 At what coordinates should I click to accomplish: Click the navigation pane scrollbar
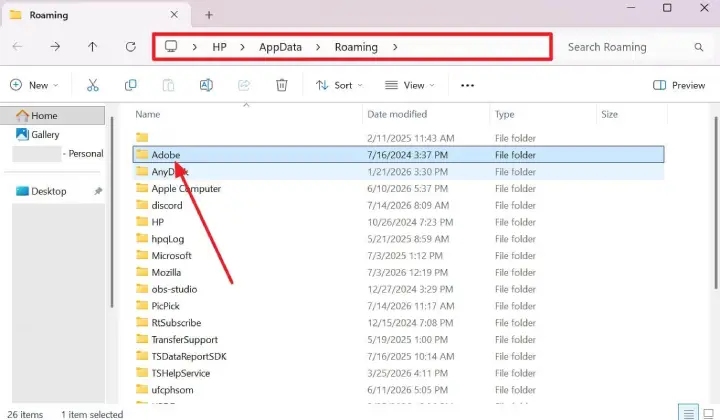[x=112, y=212]
